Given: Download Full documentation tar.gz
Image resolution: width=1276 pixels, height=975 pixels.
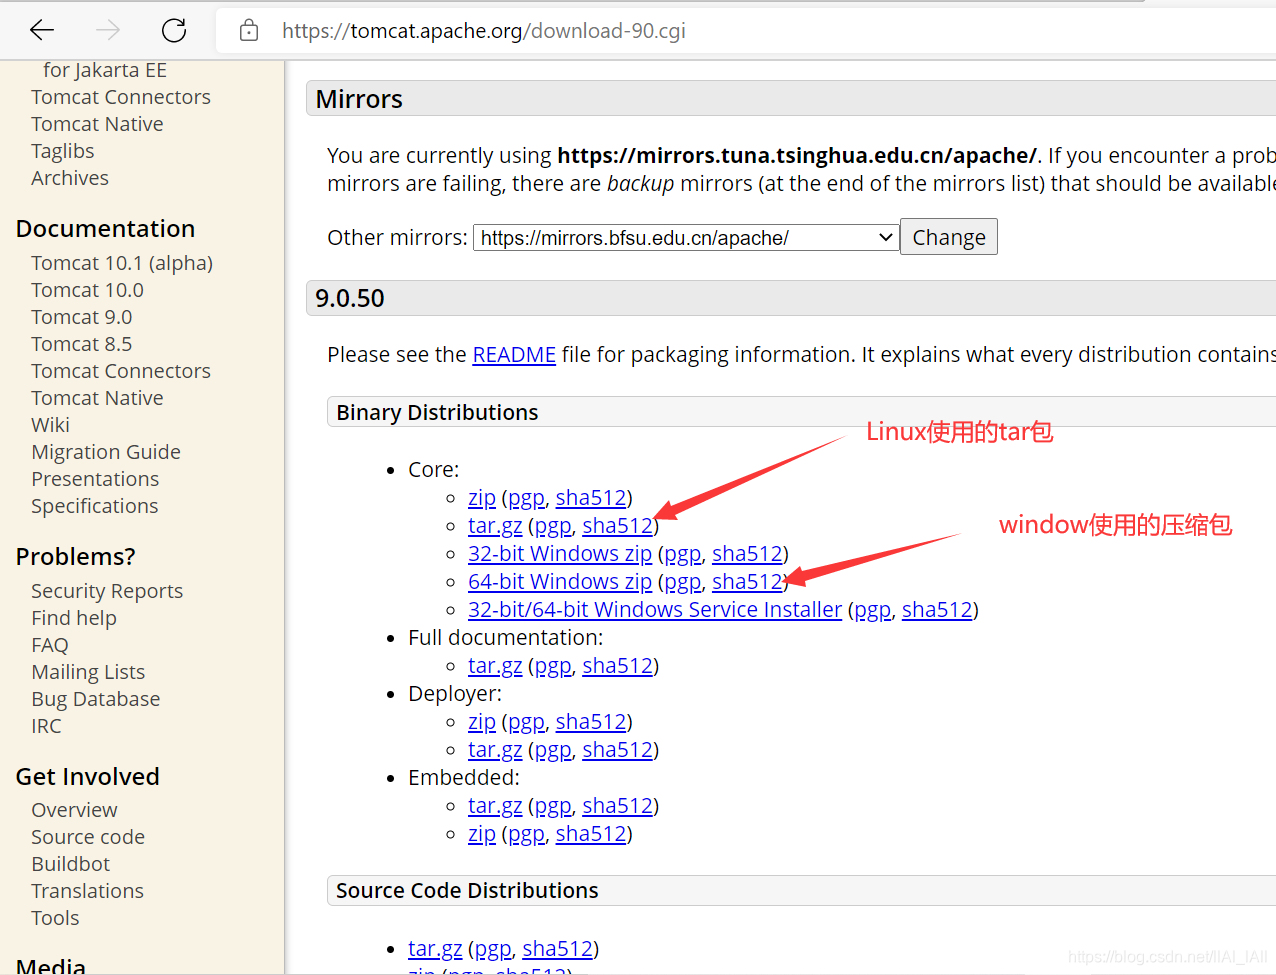Looking at the screenshot, I should (495, 665).
